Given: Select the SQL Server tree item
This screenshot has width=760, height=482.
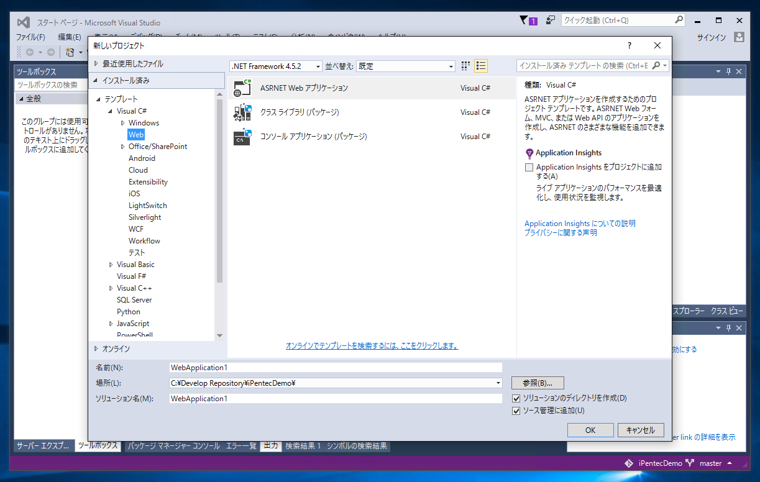Looking at the screenshot, I should coord(134,300).
